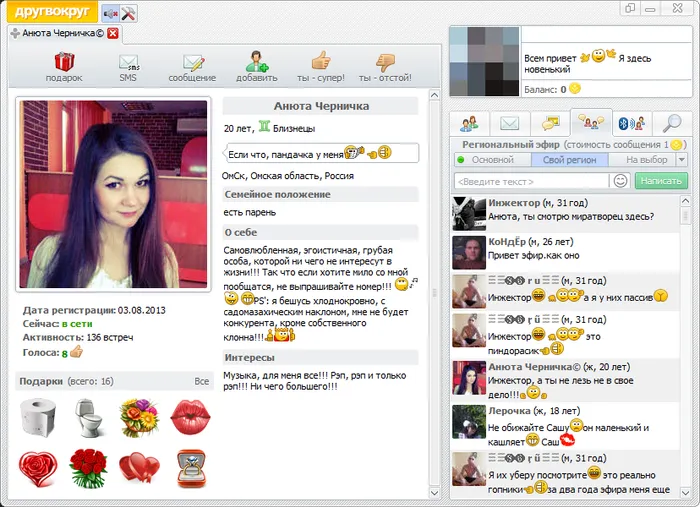Viewport: 700px width, 507px height.
Task: Click chat list scrollbar up arrow
Action: [x=686, y=201]
